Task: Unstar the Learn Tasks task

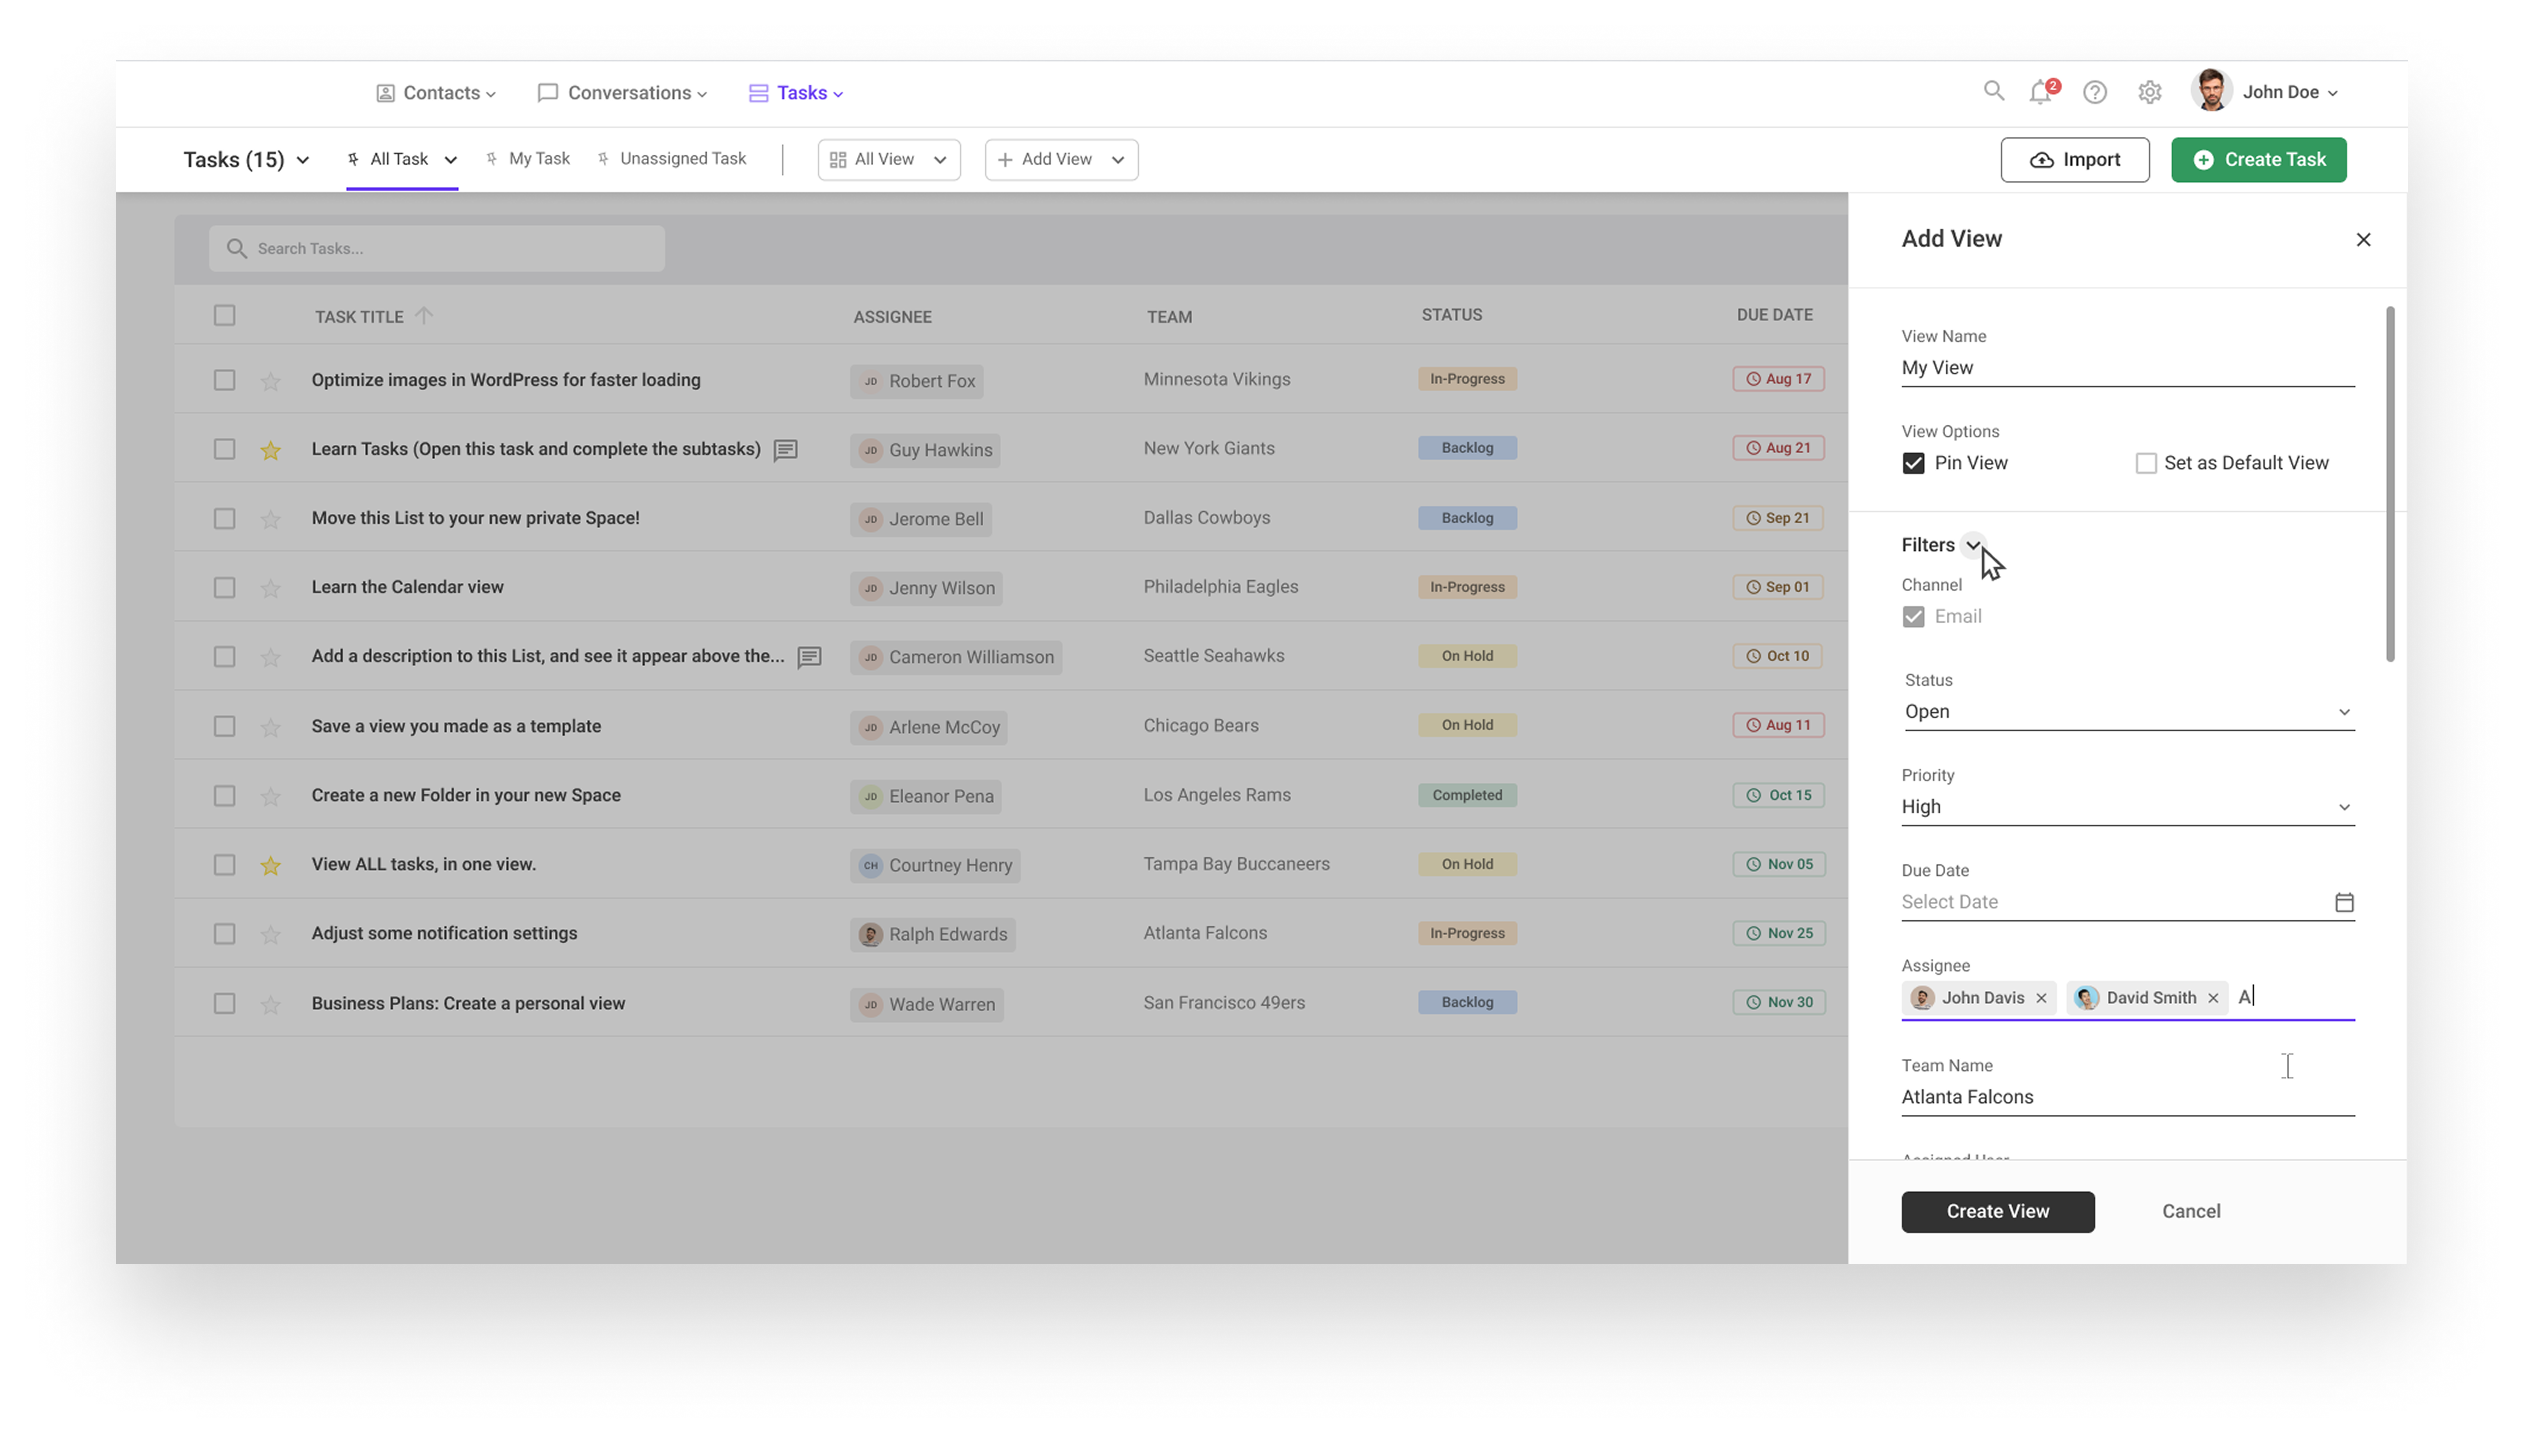Action: [270, 450]
